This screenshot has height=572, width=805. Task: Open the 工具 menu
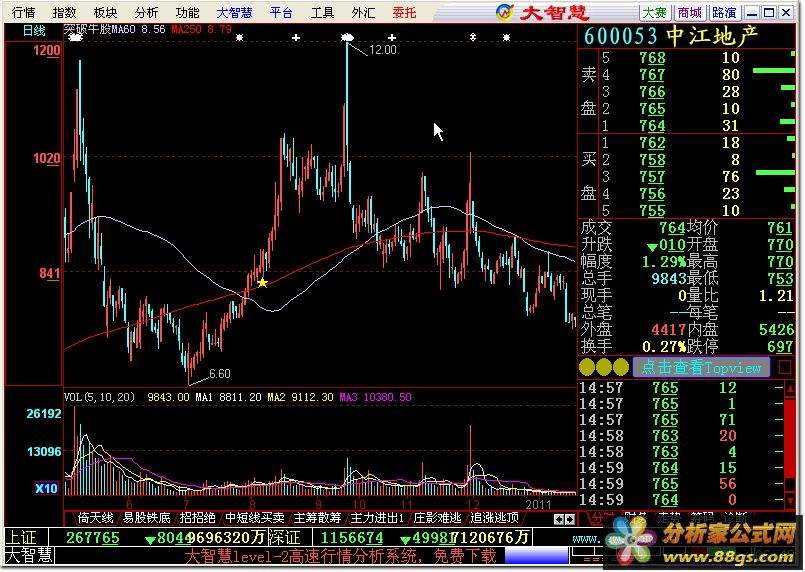322,12
